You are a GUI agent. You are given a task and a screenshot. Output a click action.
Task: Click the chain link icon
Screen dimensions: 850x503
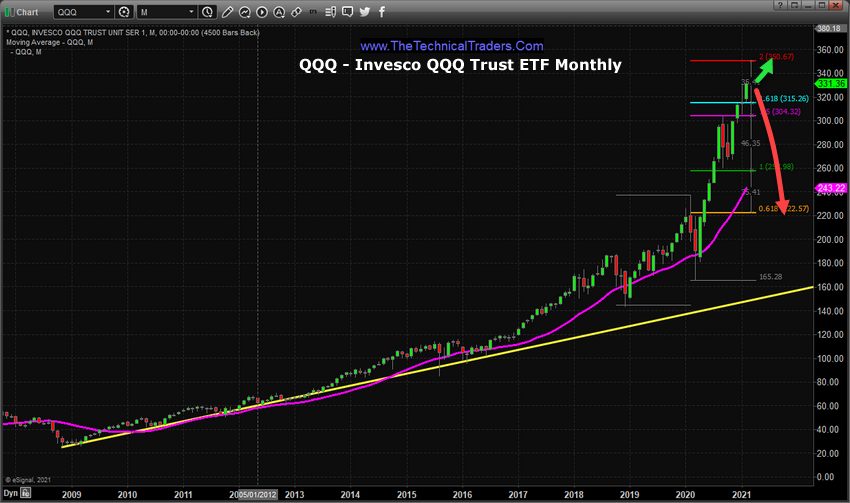[297, 12]
